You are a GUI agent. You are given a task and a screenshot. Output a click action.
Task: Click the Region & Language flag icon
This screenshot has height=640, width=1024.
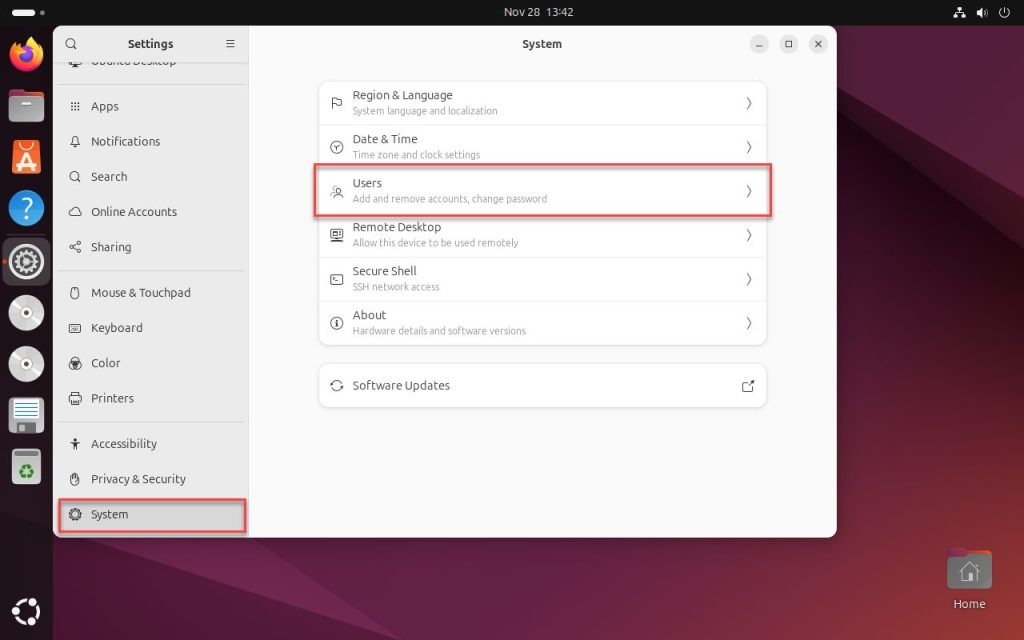(336, 103)
